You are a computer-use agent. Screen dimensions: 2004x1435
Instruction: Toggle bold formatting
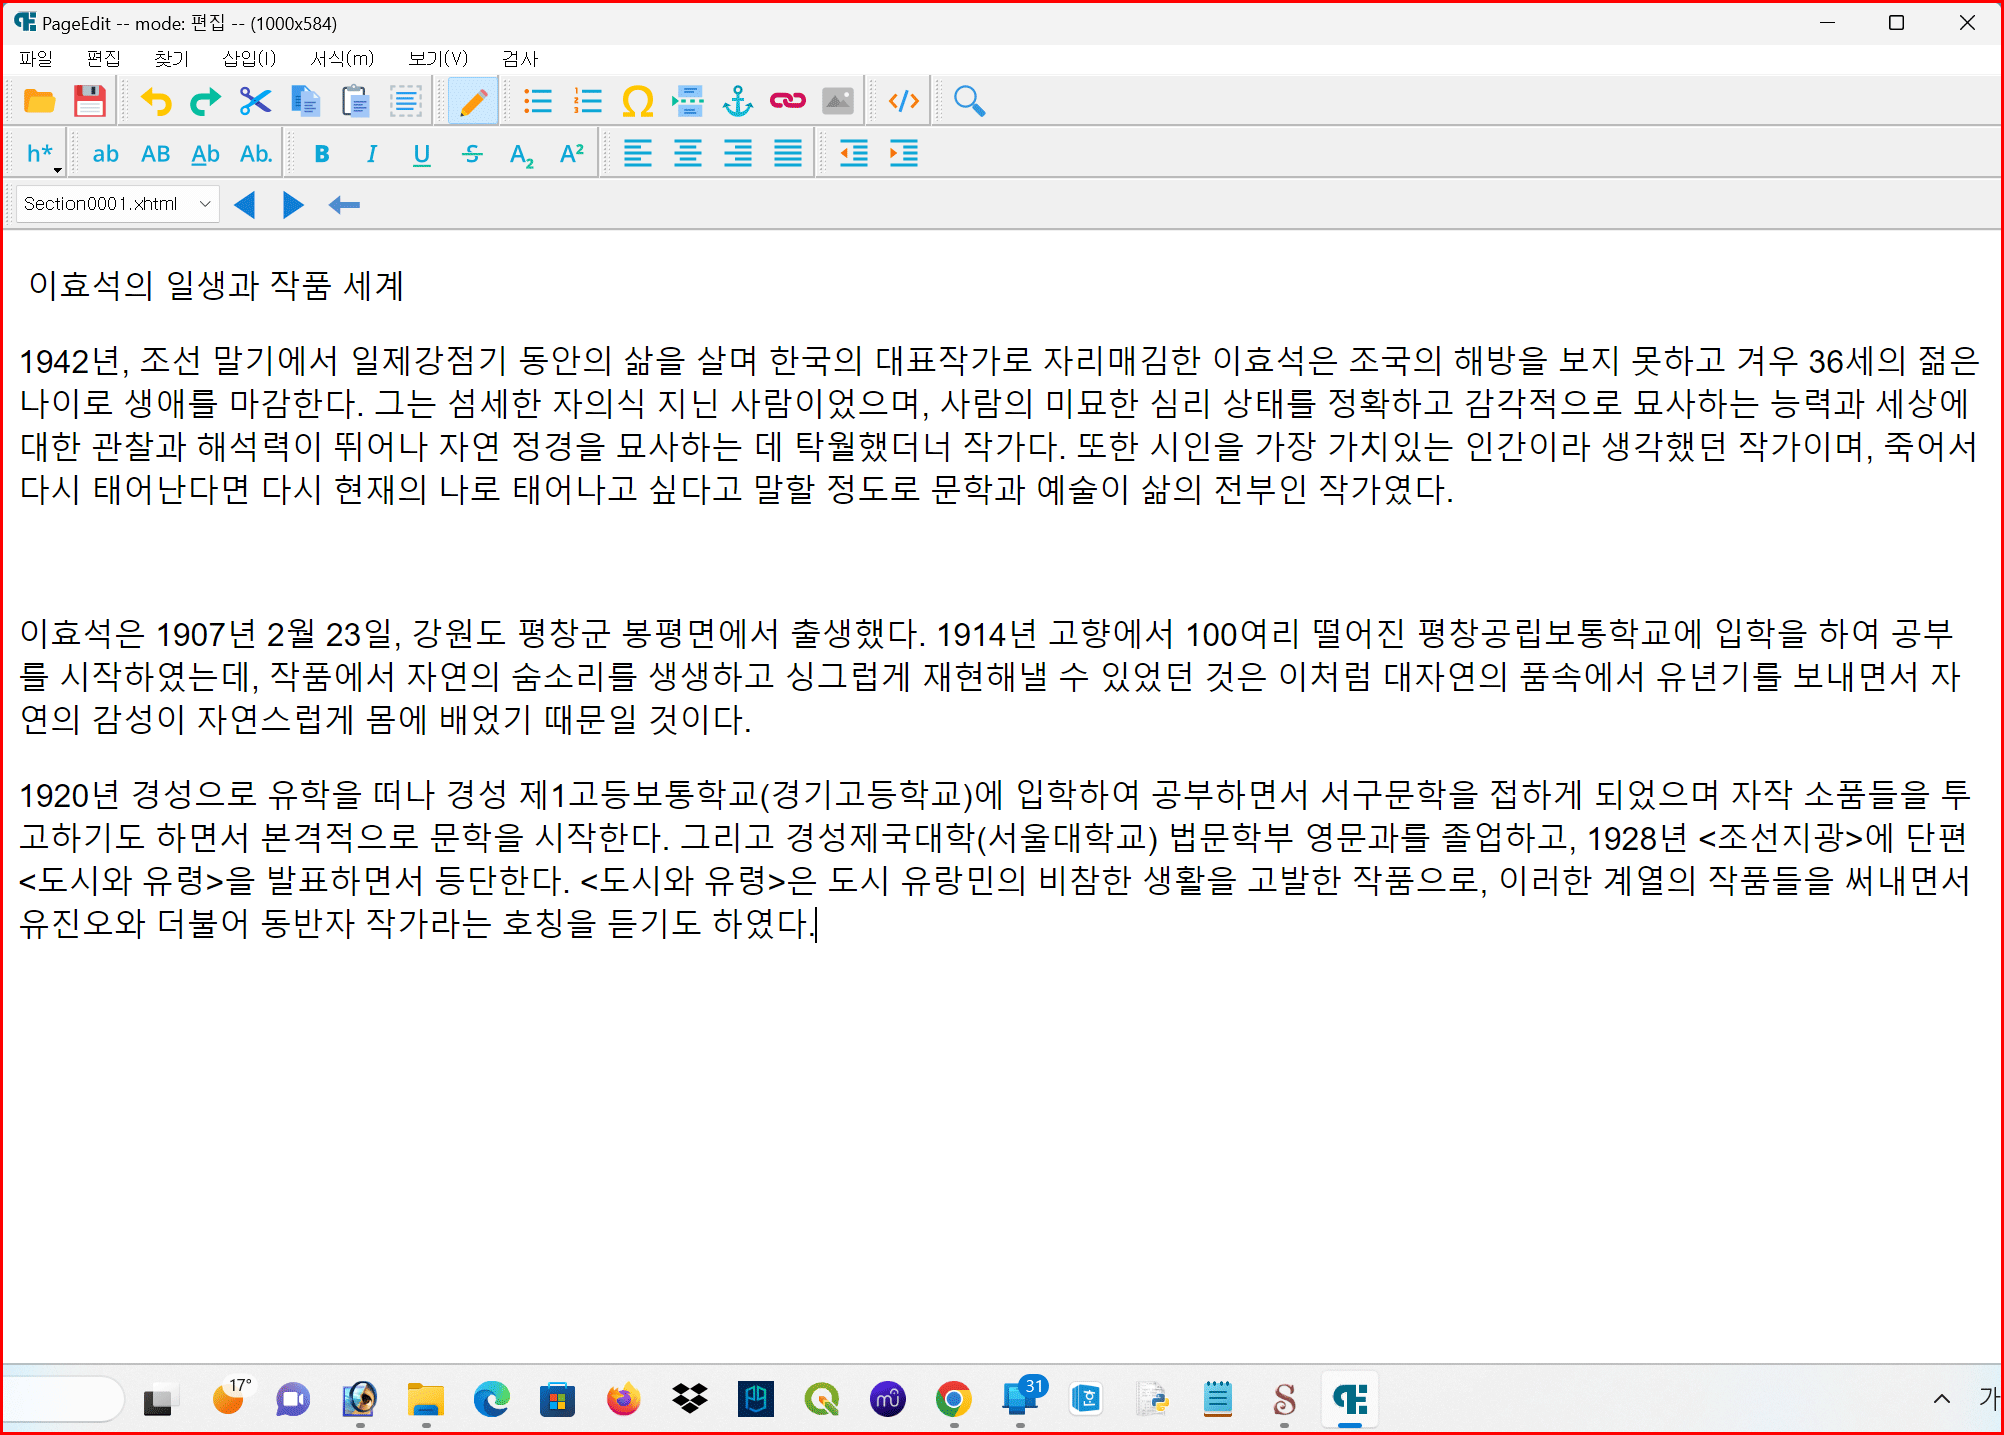(321, 154)
